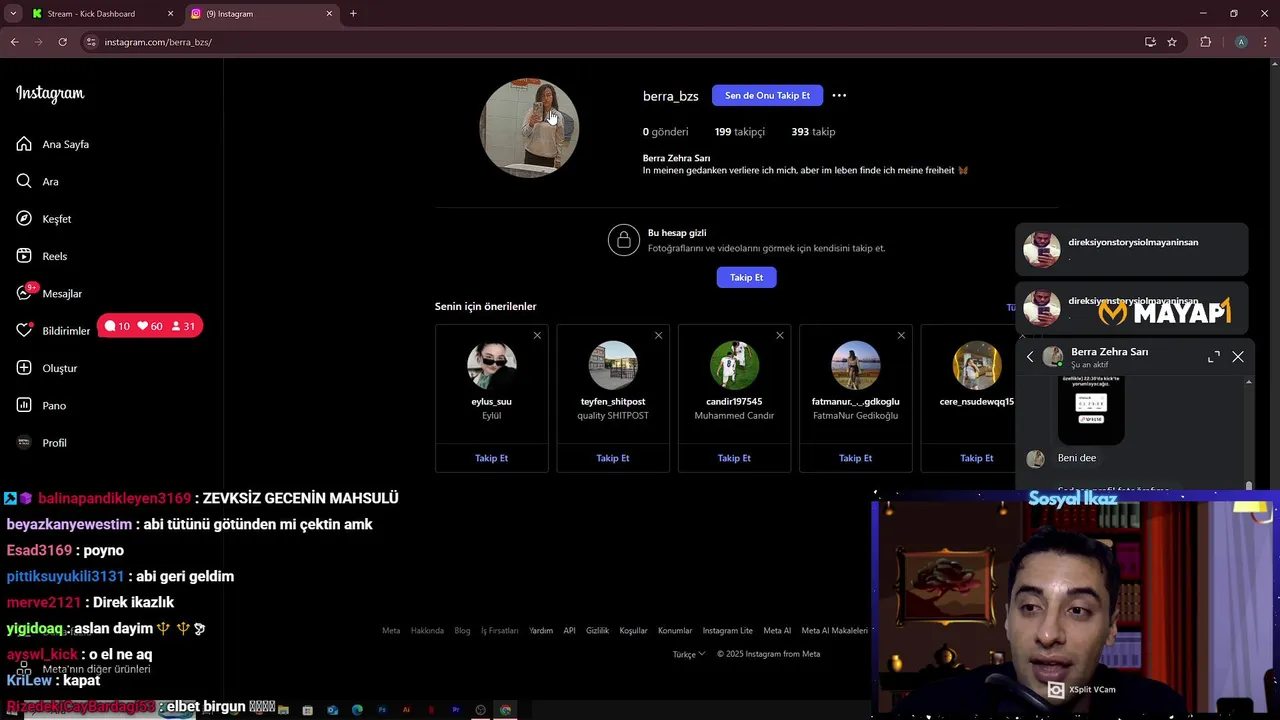Open Konumlar footer link
The image size is (1280, 720).
pos(675,631)
